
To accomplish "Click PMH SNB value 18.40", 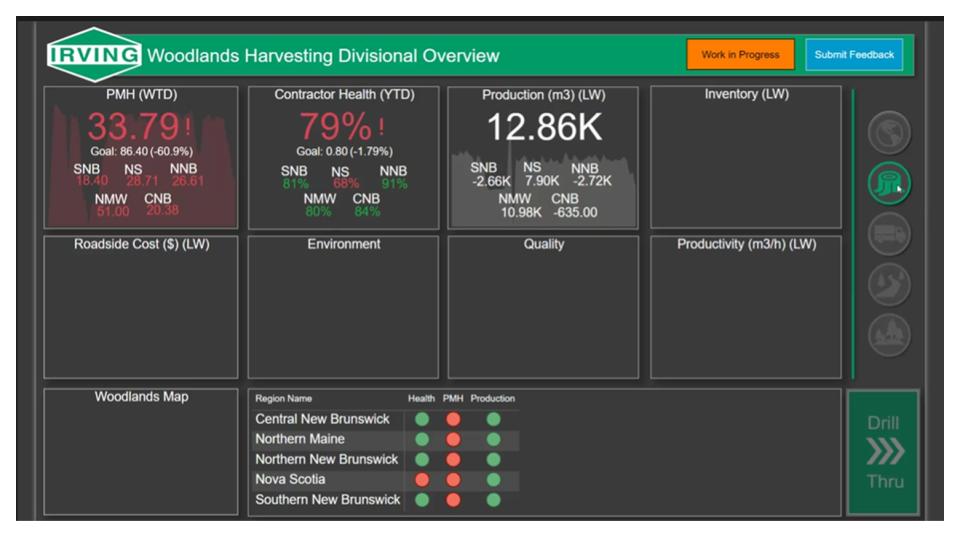I will click(91, 181).
